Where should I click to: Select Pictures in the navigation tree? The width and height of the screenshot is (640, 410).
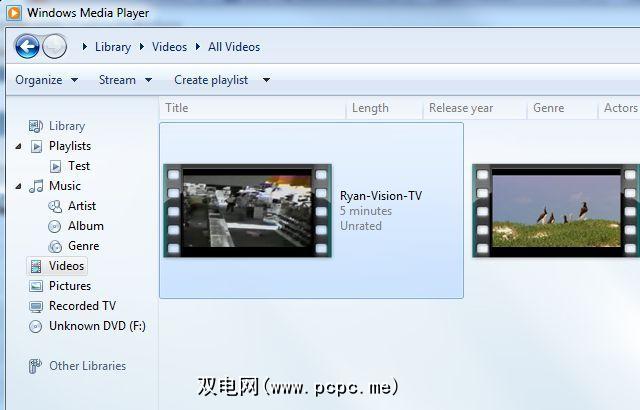coord(70,286)
